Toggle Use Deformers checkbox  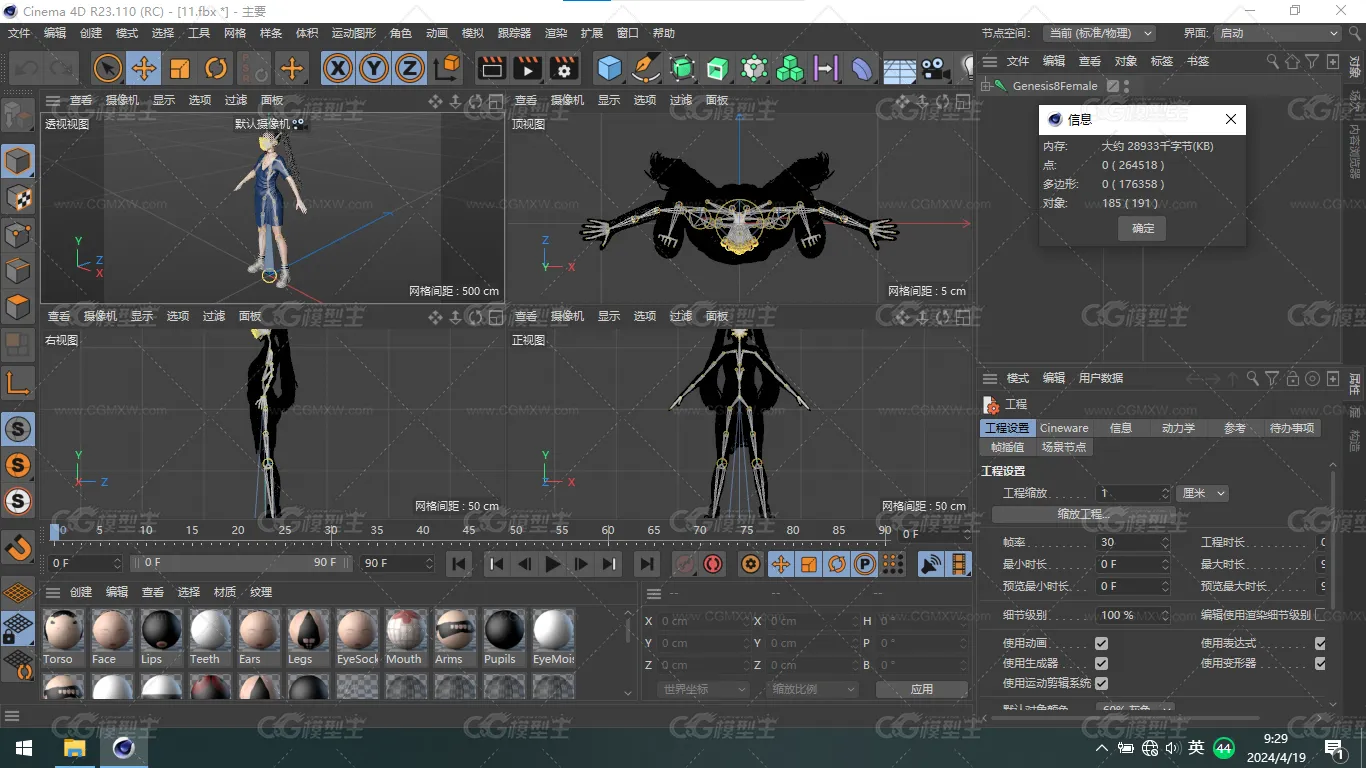[x=1320, y=663]
